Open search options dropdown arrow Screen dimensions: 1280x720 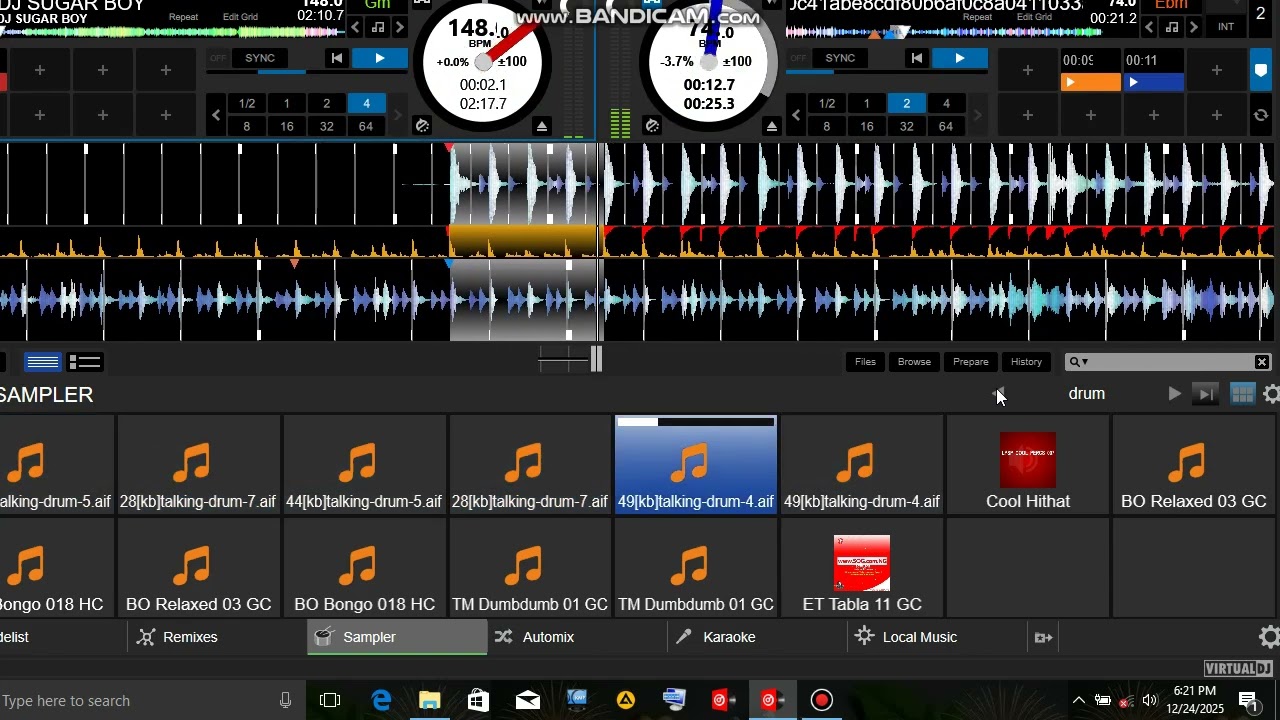coord(1085,362)
